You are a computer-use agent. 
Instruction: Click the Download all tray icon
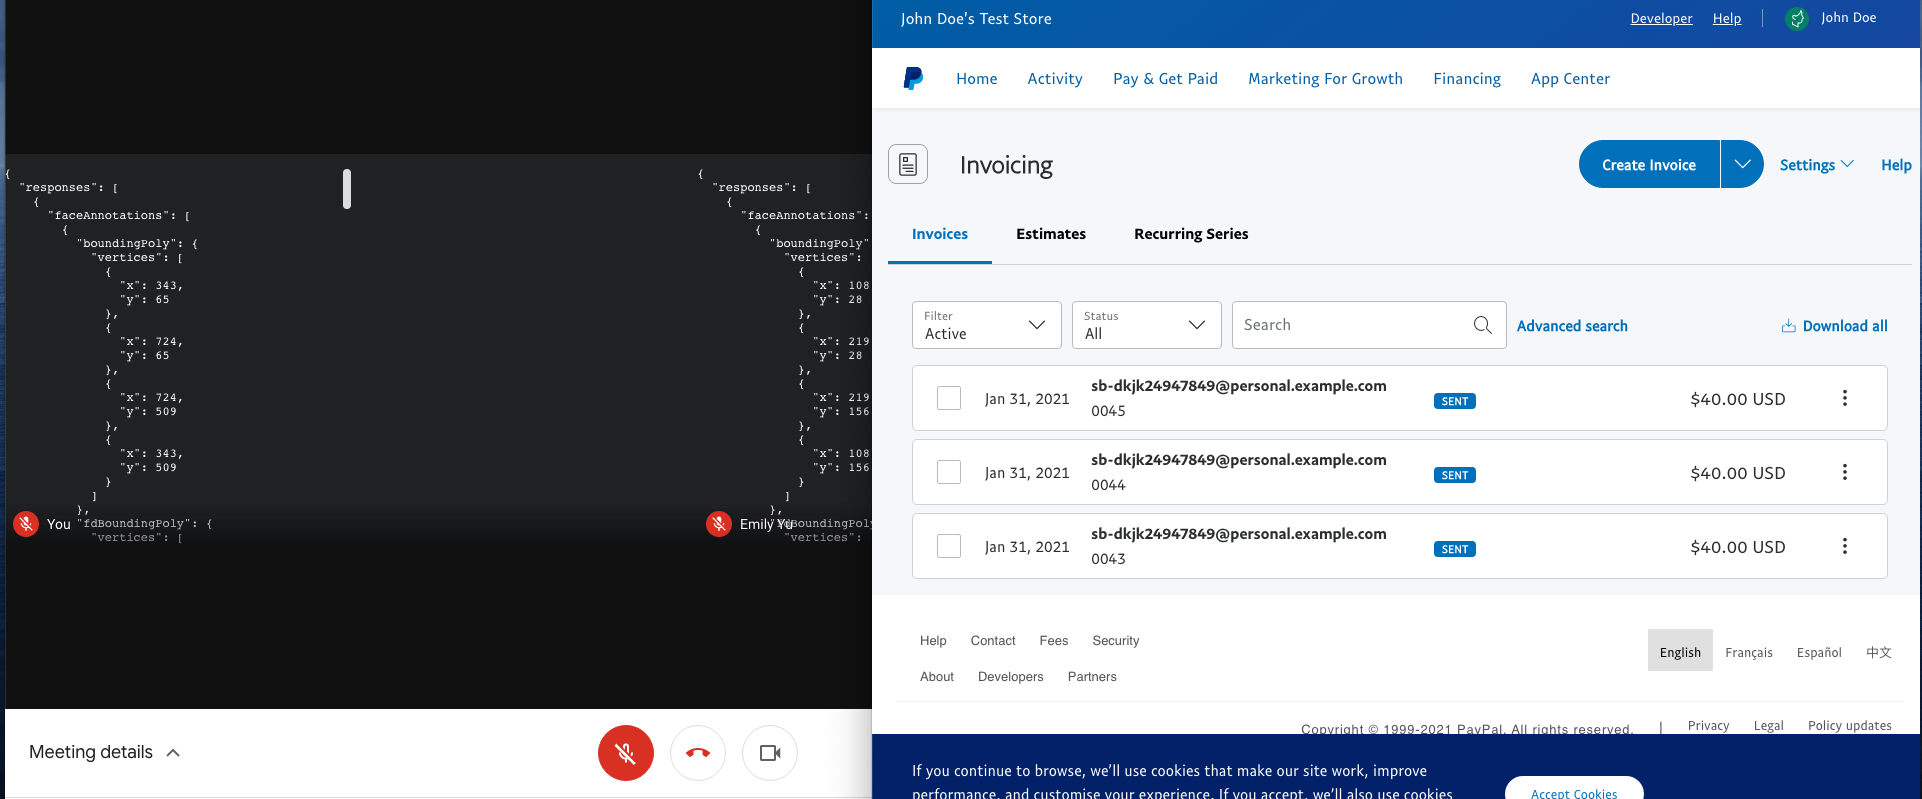pos(1788,326)
